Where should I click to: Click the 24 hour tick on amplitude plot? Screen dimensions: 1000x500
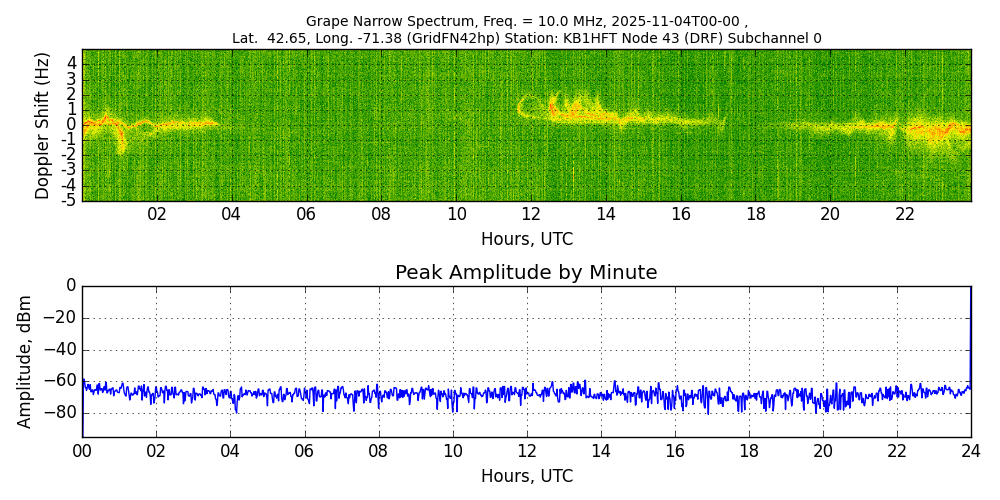point(970,450)
